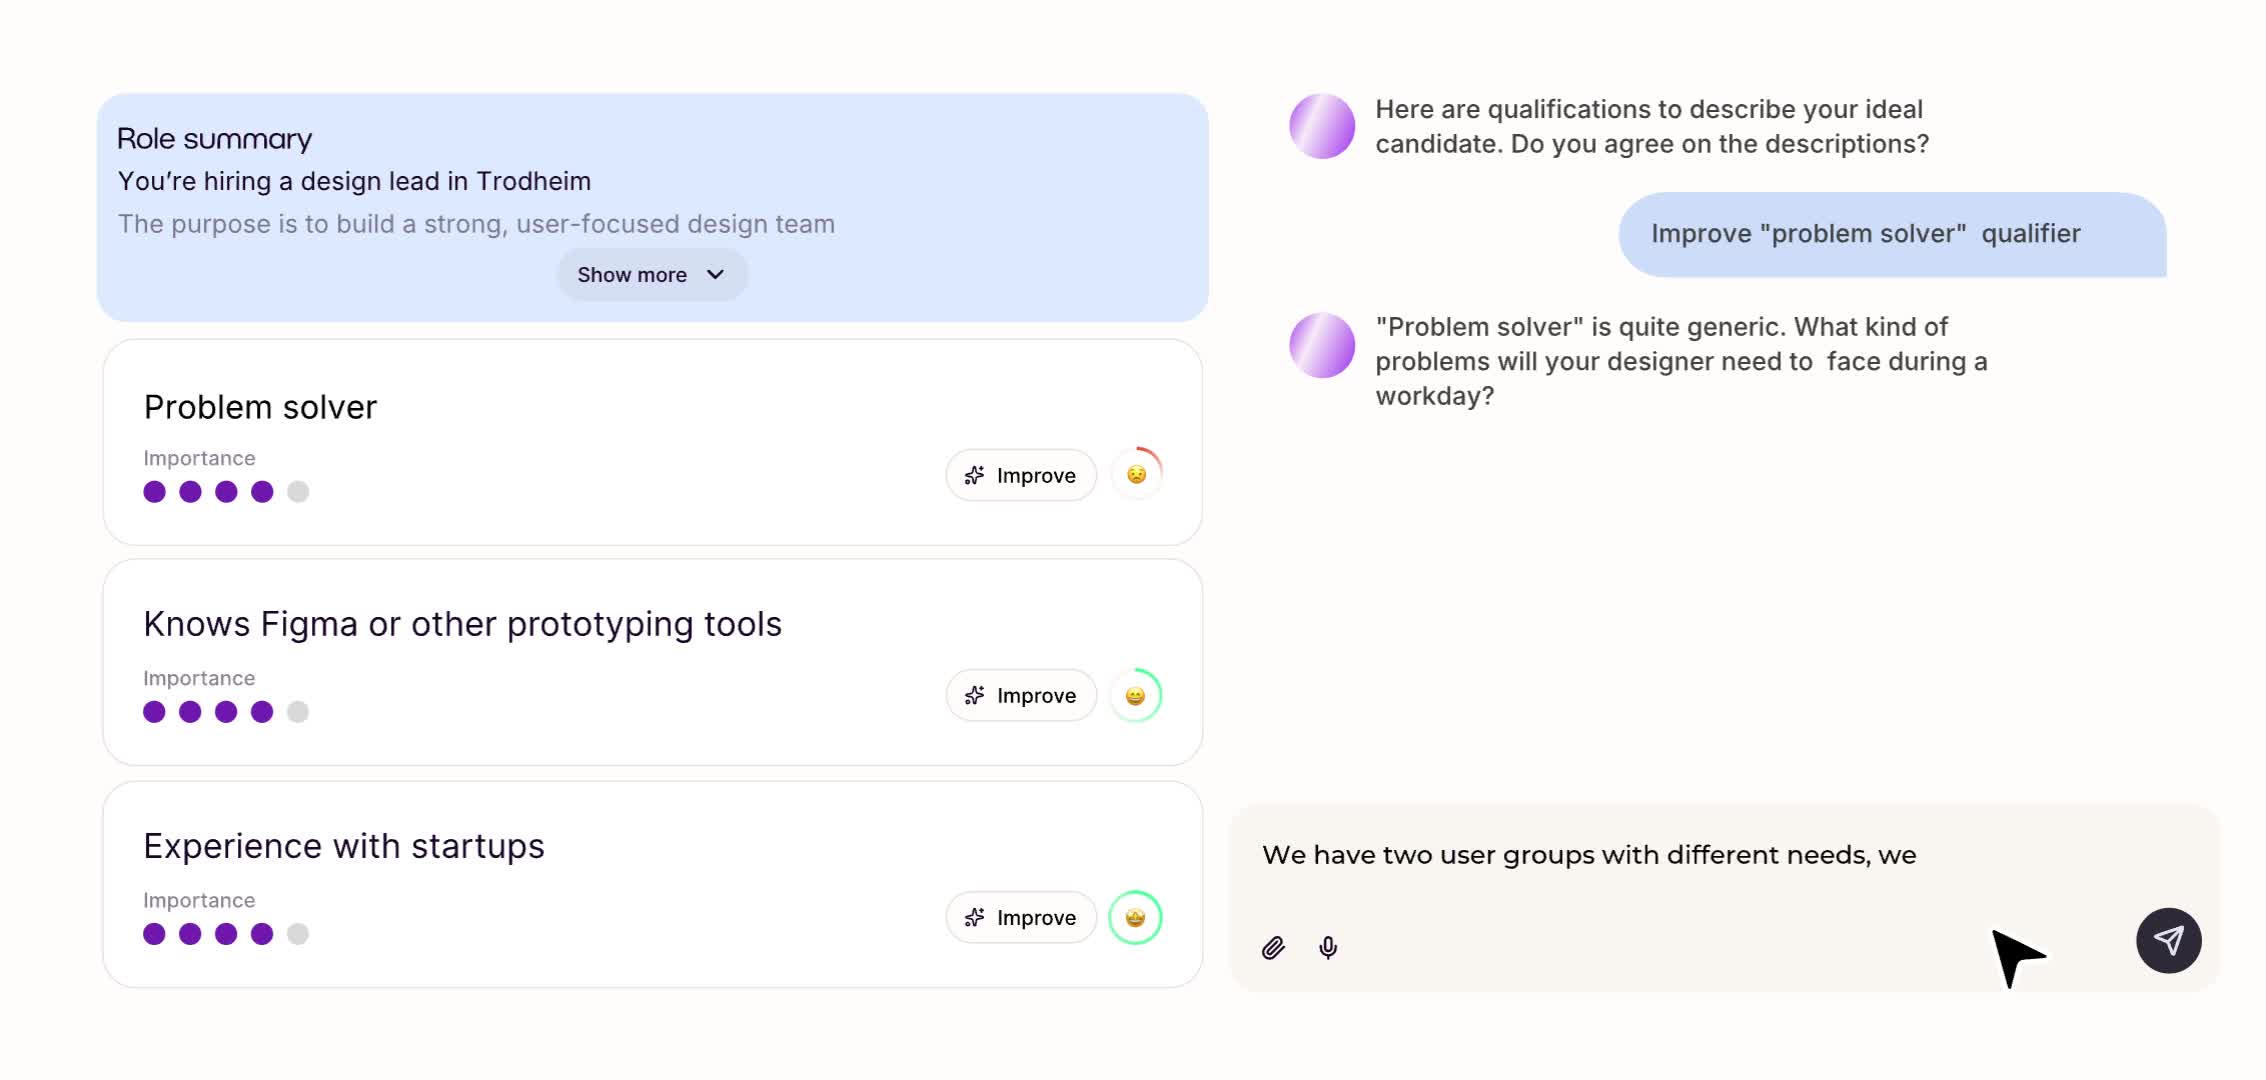Click the assistant avatar beside the Problem solver question
Screen dimensions: 2266x1080
(x=1322, y=345)
